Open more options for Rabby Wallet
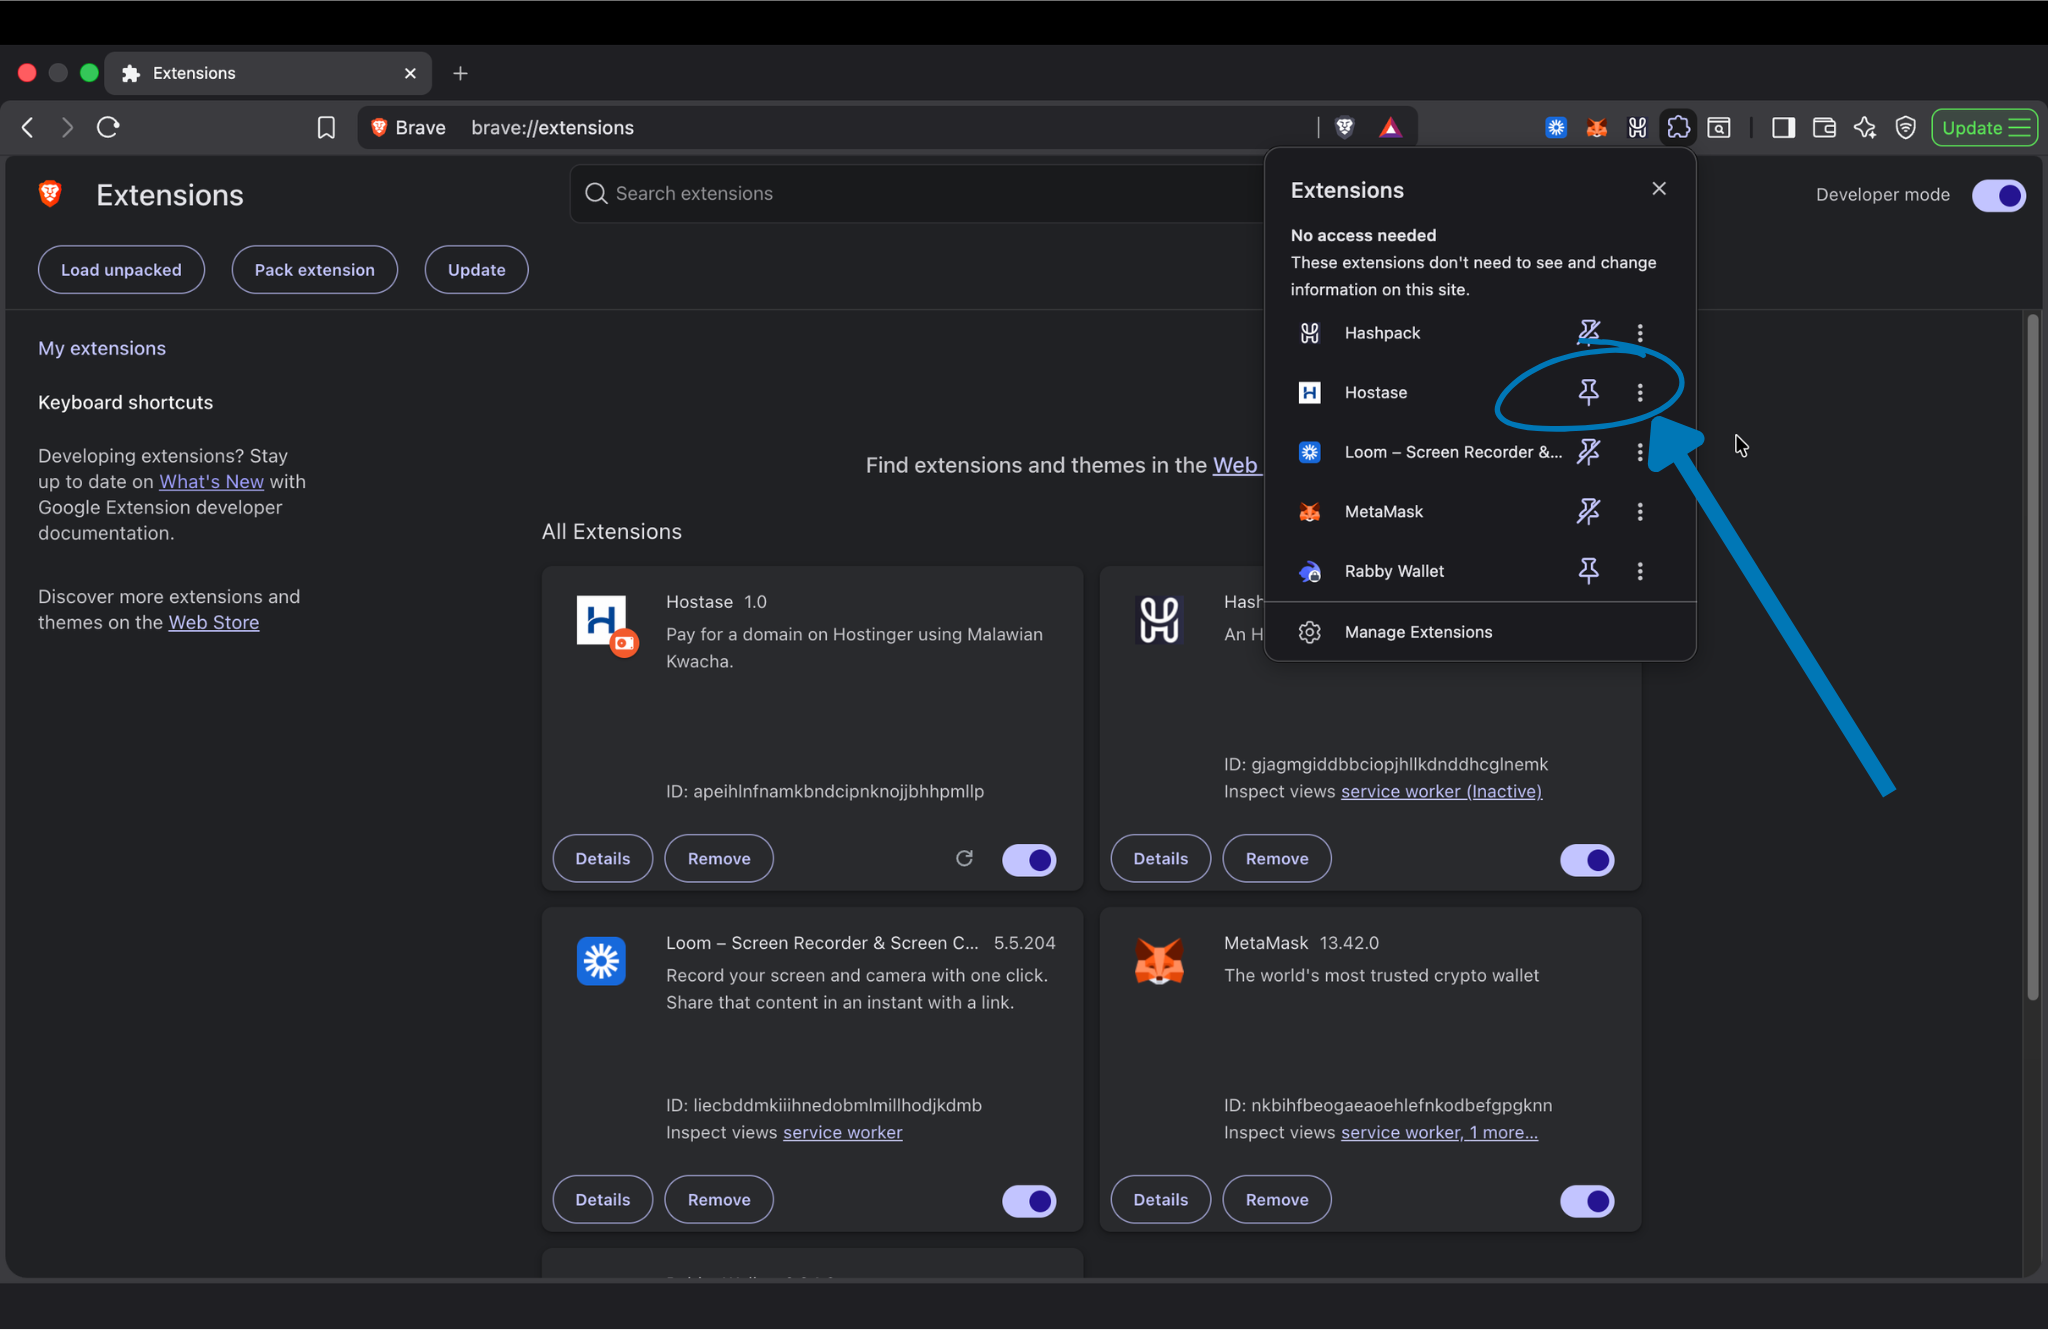 point(1640,571)
